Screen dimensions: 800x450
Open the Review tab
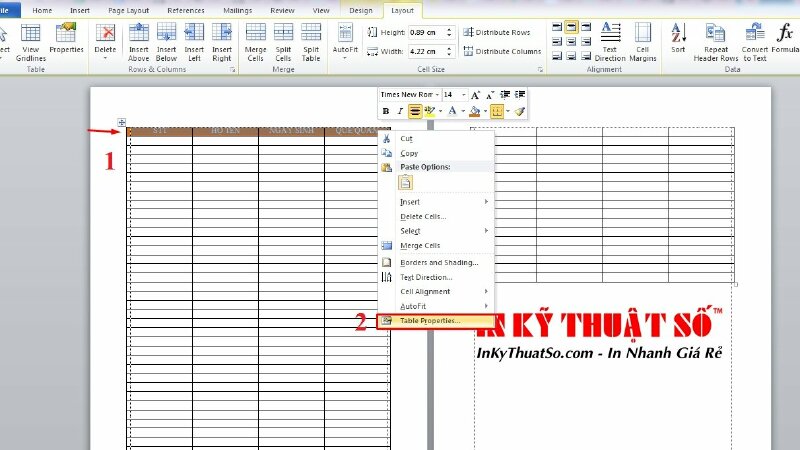point(282,10)
